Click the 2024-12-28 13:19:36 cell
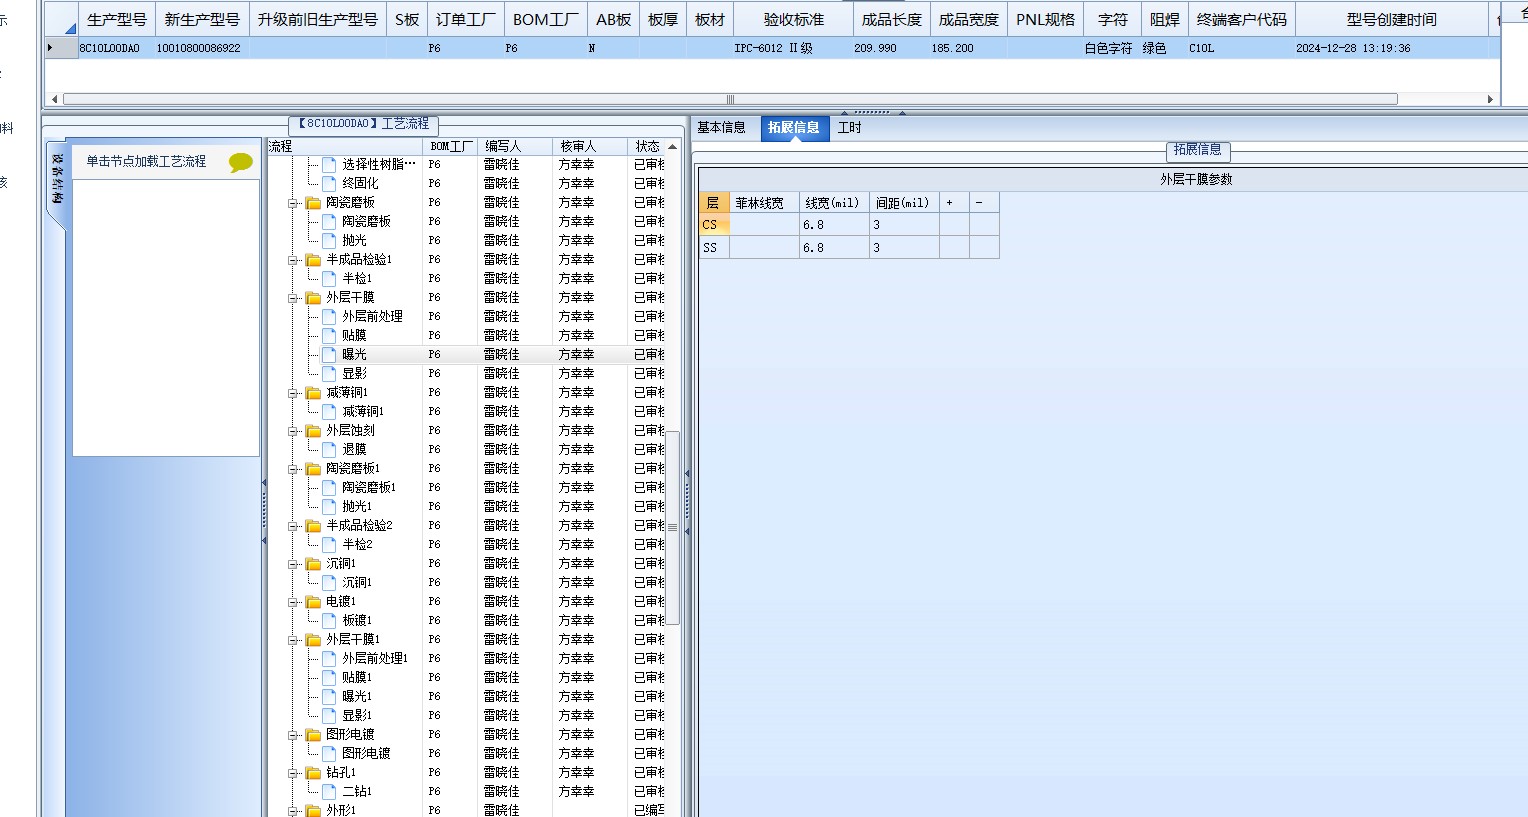 click(1391, 48)
